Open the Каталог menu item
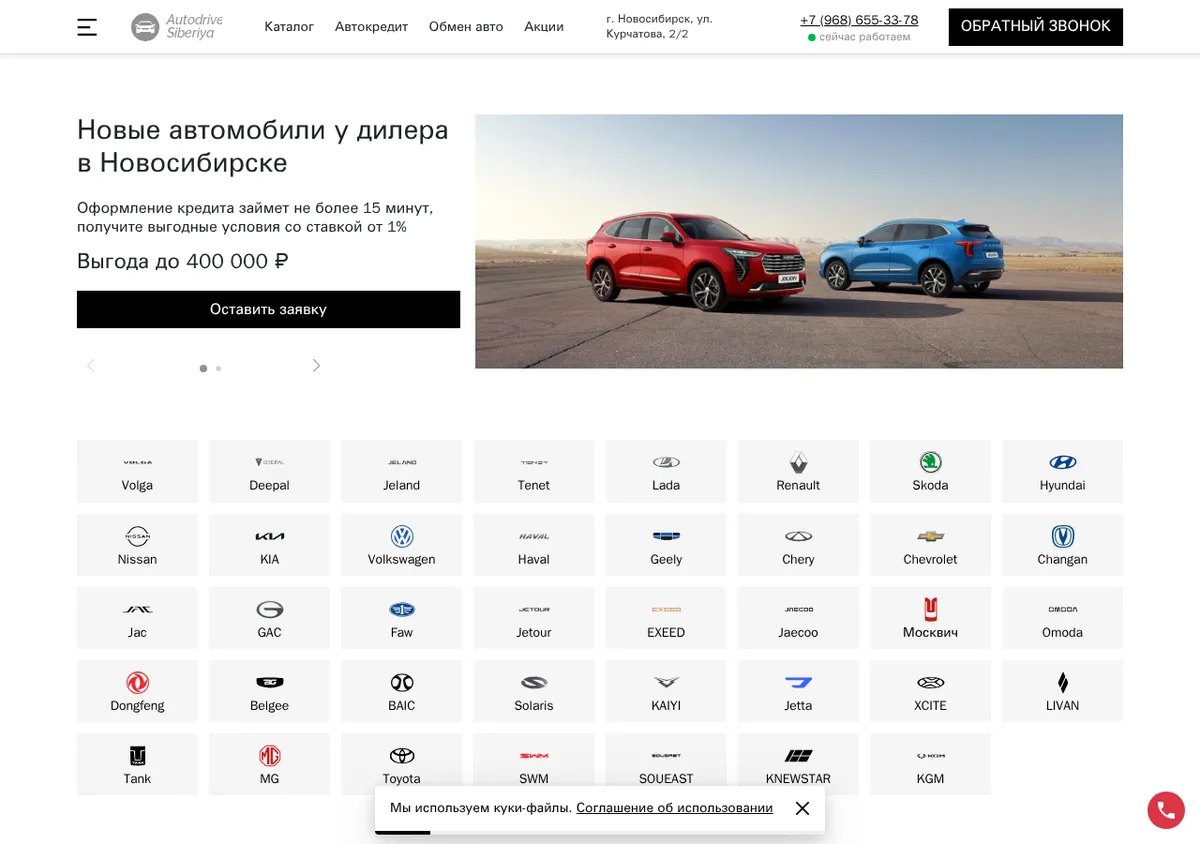The height and width of the screenshot is (844, 1200). 289,27
